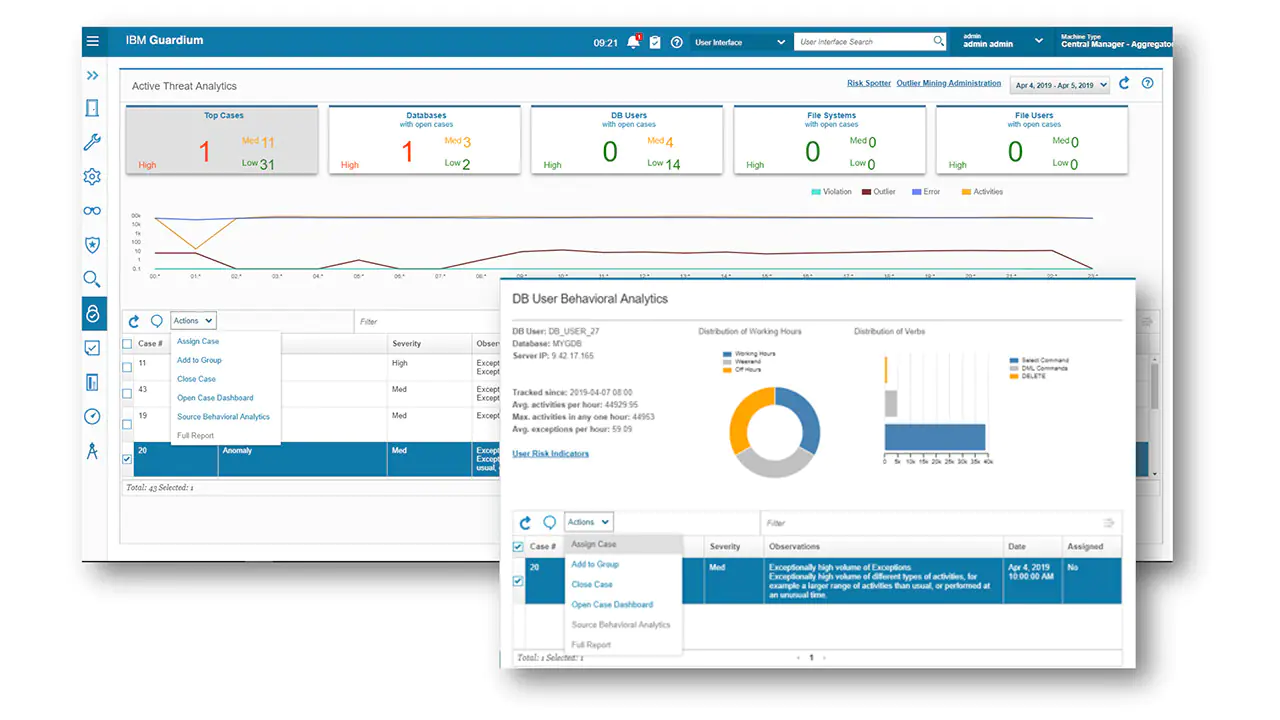Choose Open Case Dashboard in DB User panel menu
This screenshot has width=1280, height=720.
[612, 604]
